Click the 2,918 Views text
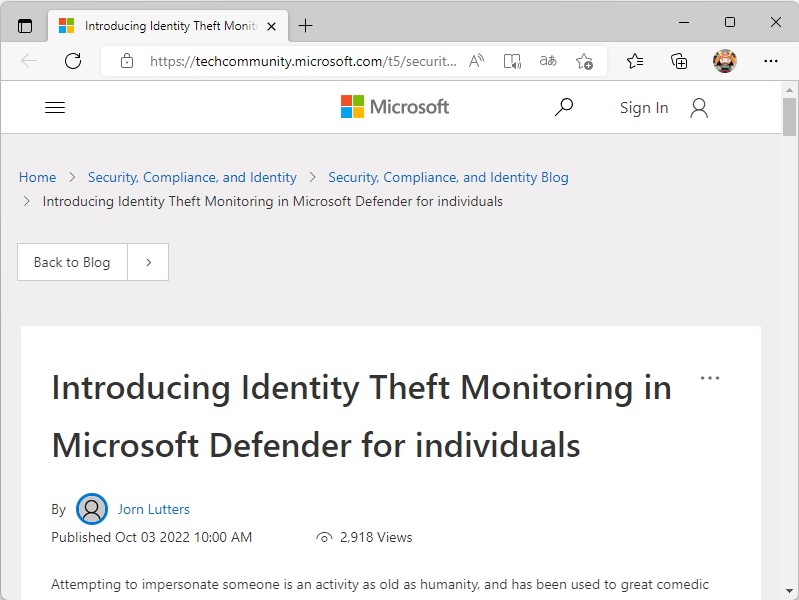 376,537
